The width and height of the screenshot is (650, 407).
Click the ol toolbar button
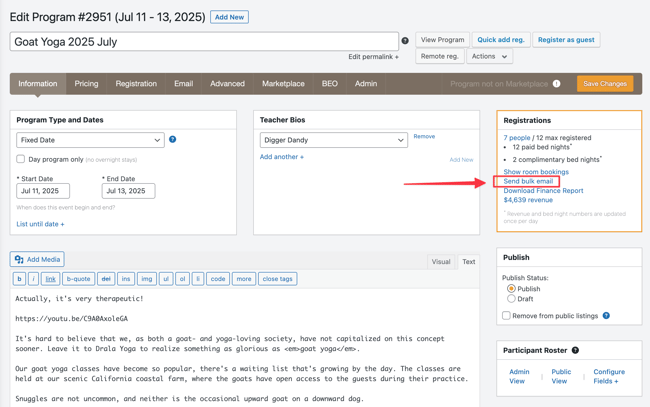(182, 279)
